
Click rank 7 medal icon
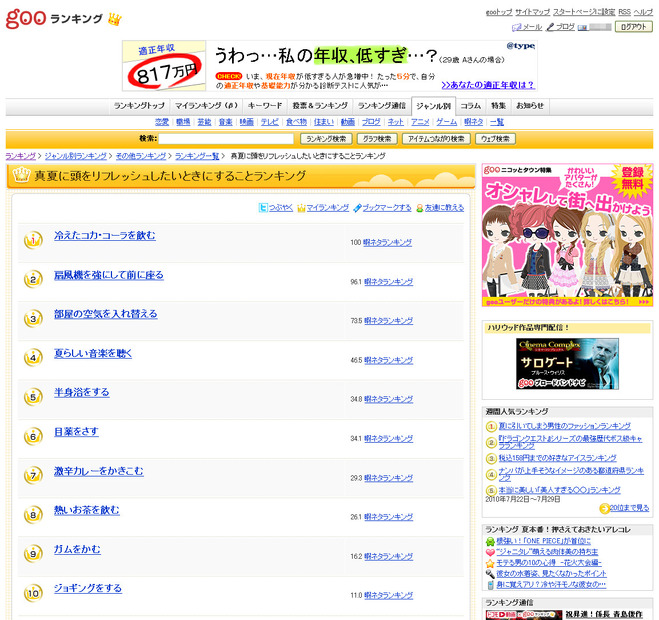pyautogui.click(x=33, y=475)
